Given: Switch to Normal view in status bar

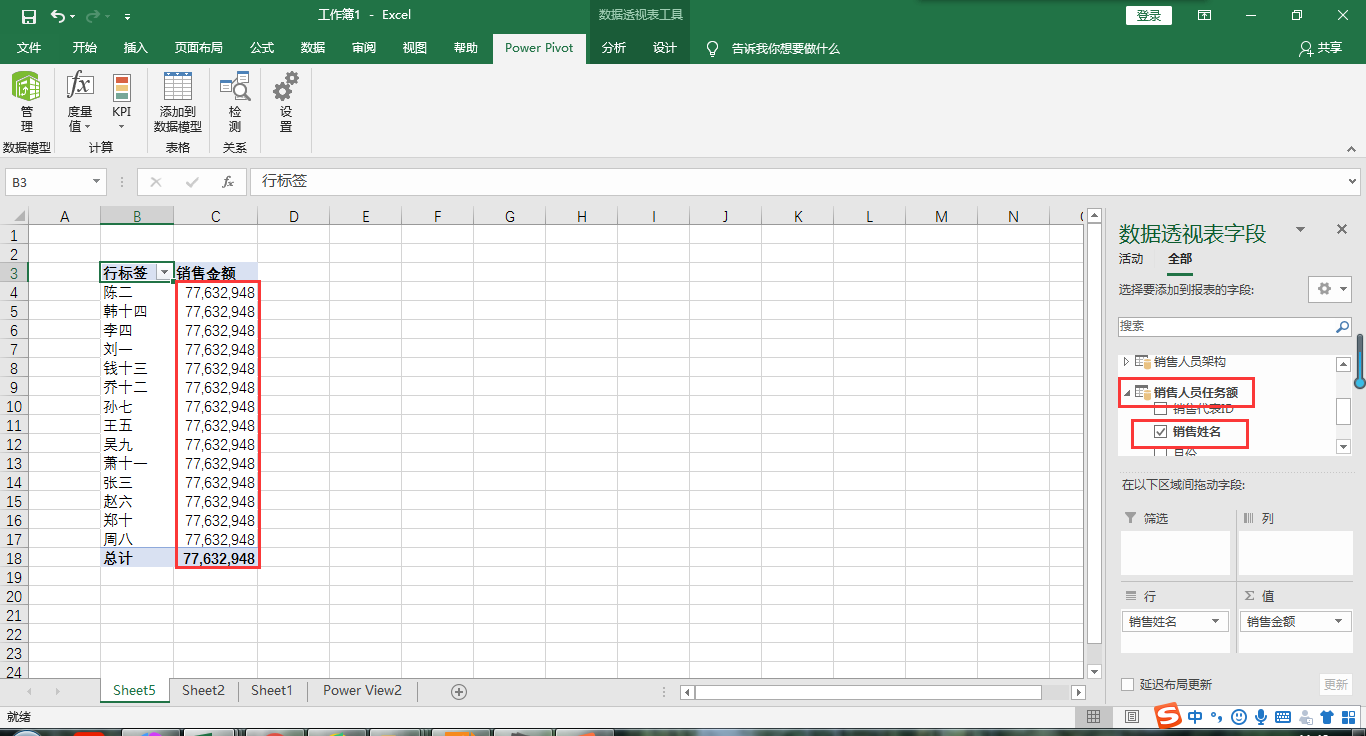Looking at the screenshot, I should tap(1094, 716).
